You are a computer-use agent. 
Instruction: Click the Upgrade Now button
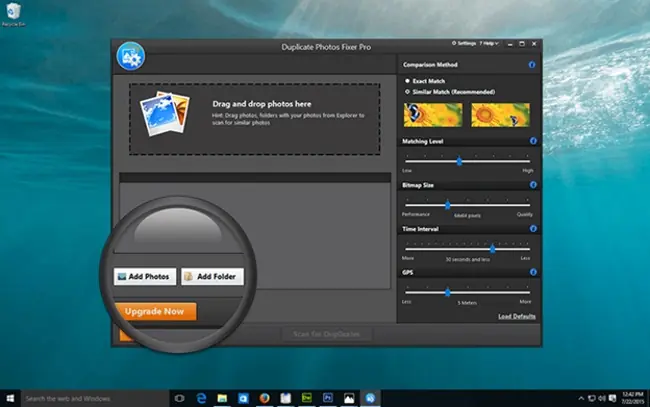coord(155,311)
